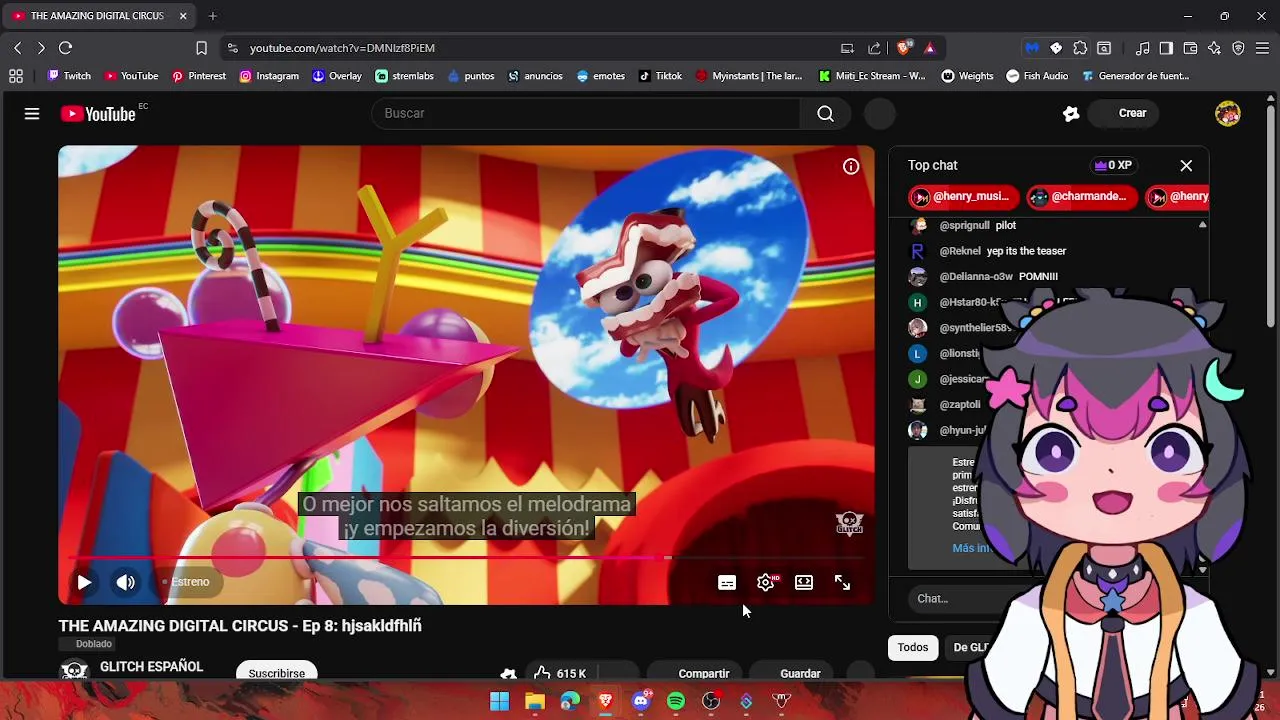
Task: Open the Weights bookmark
Action: 967,76
